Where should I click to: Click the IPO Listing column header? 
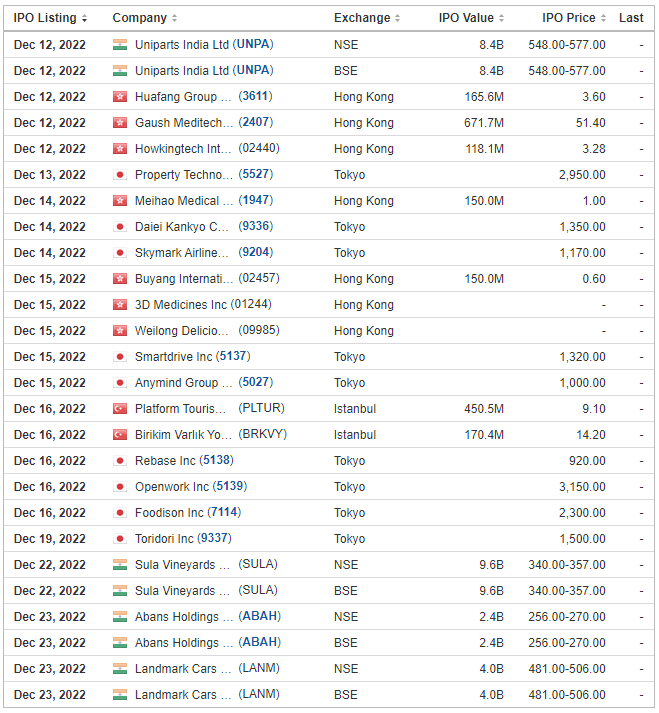click(45, 18)
